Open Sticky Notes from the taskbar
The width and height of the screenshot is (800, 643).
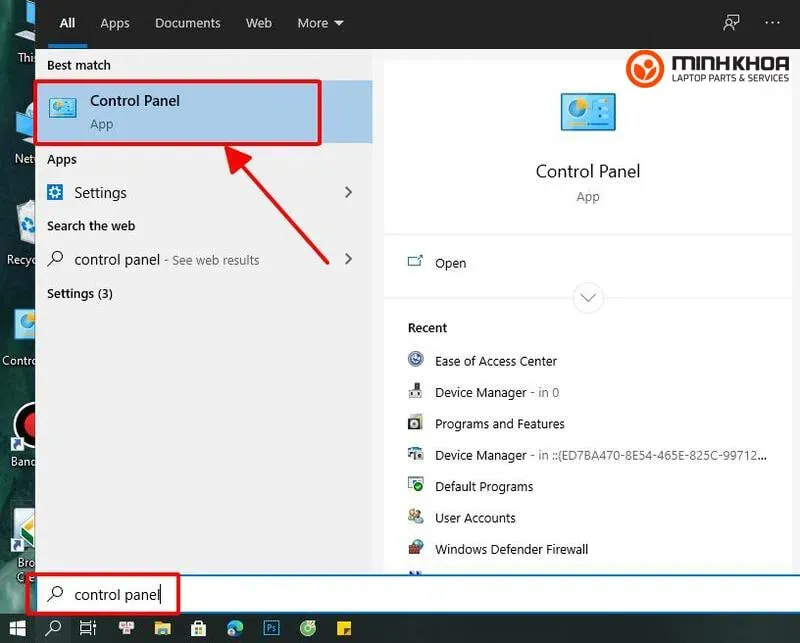pos(343,628)
